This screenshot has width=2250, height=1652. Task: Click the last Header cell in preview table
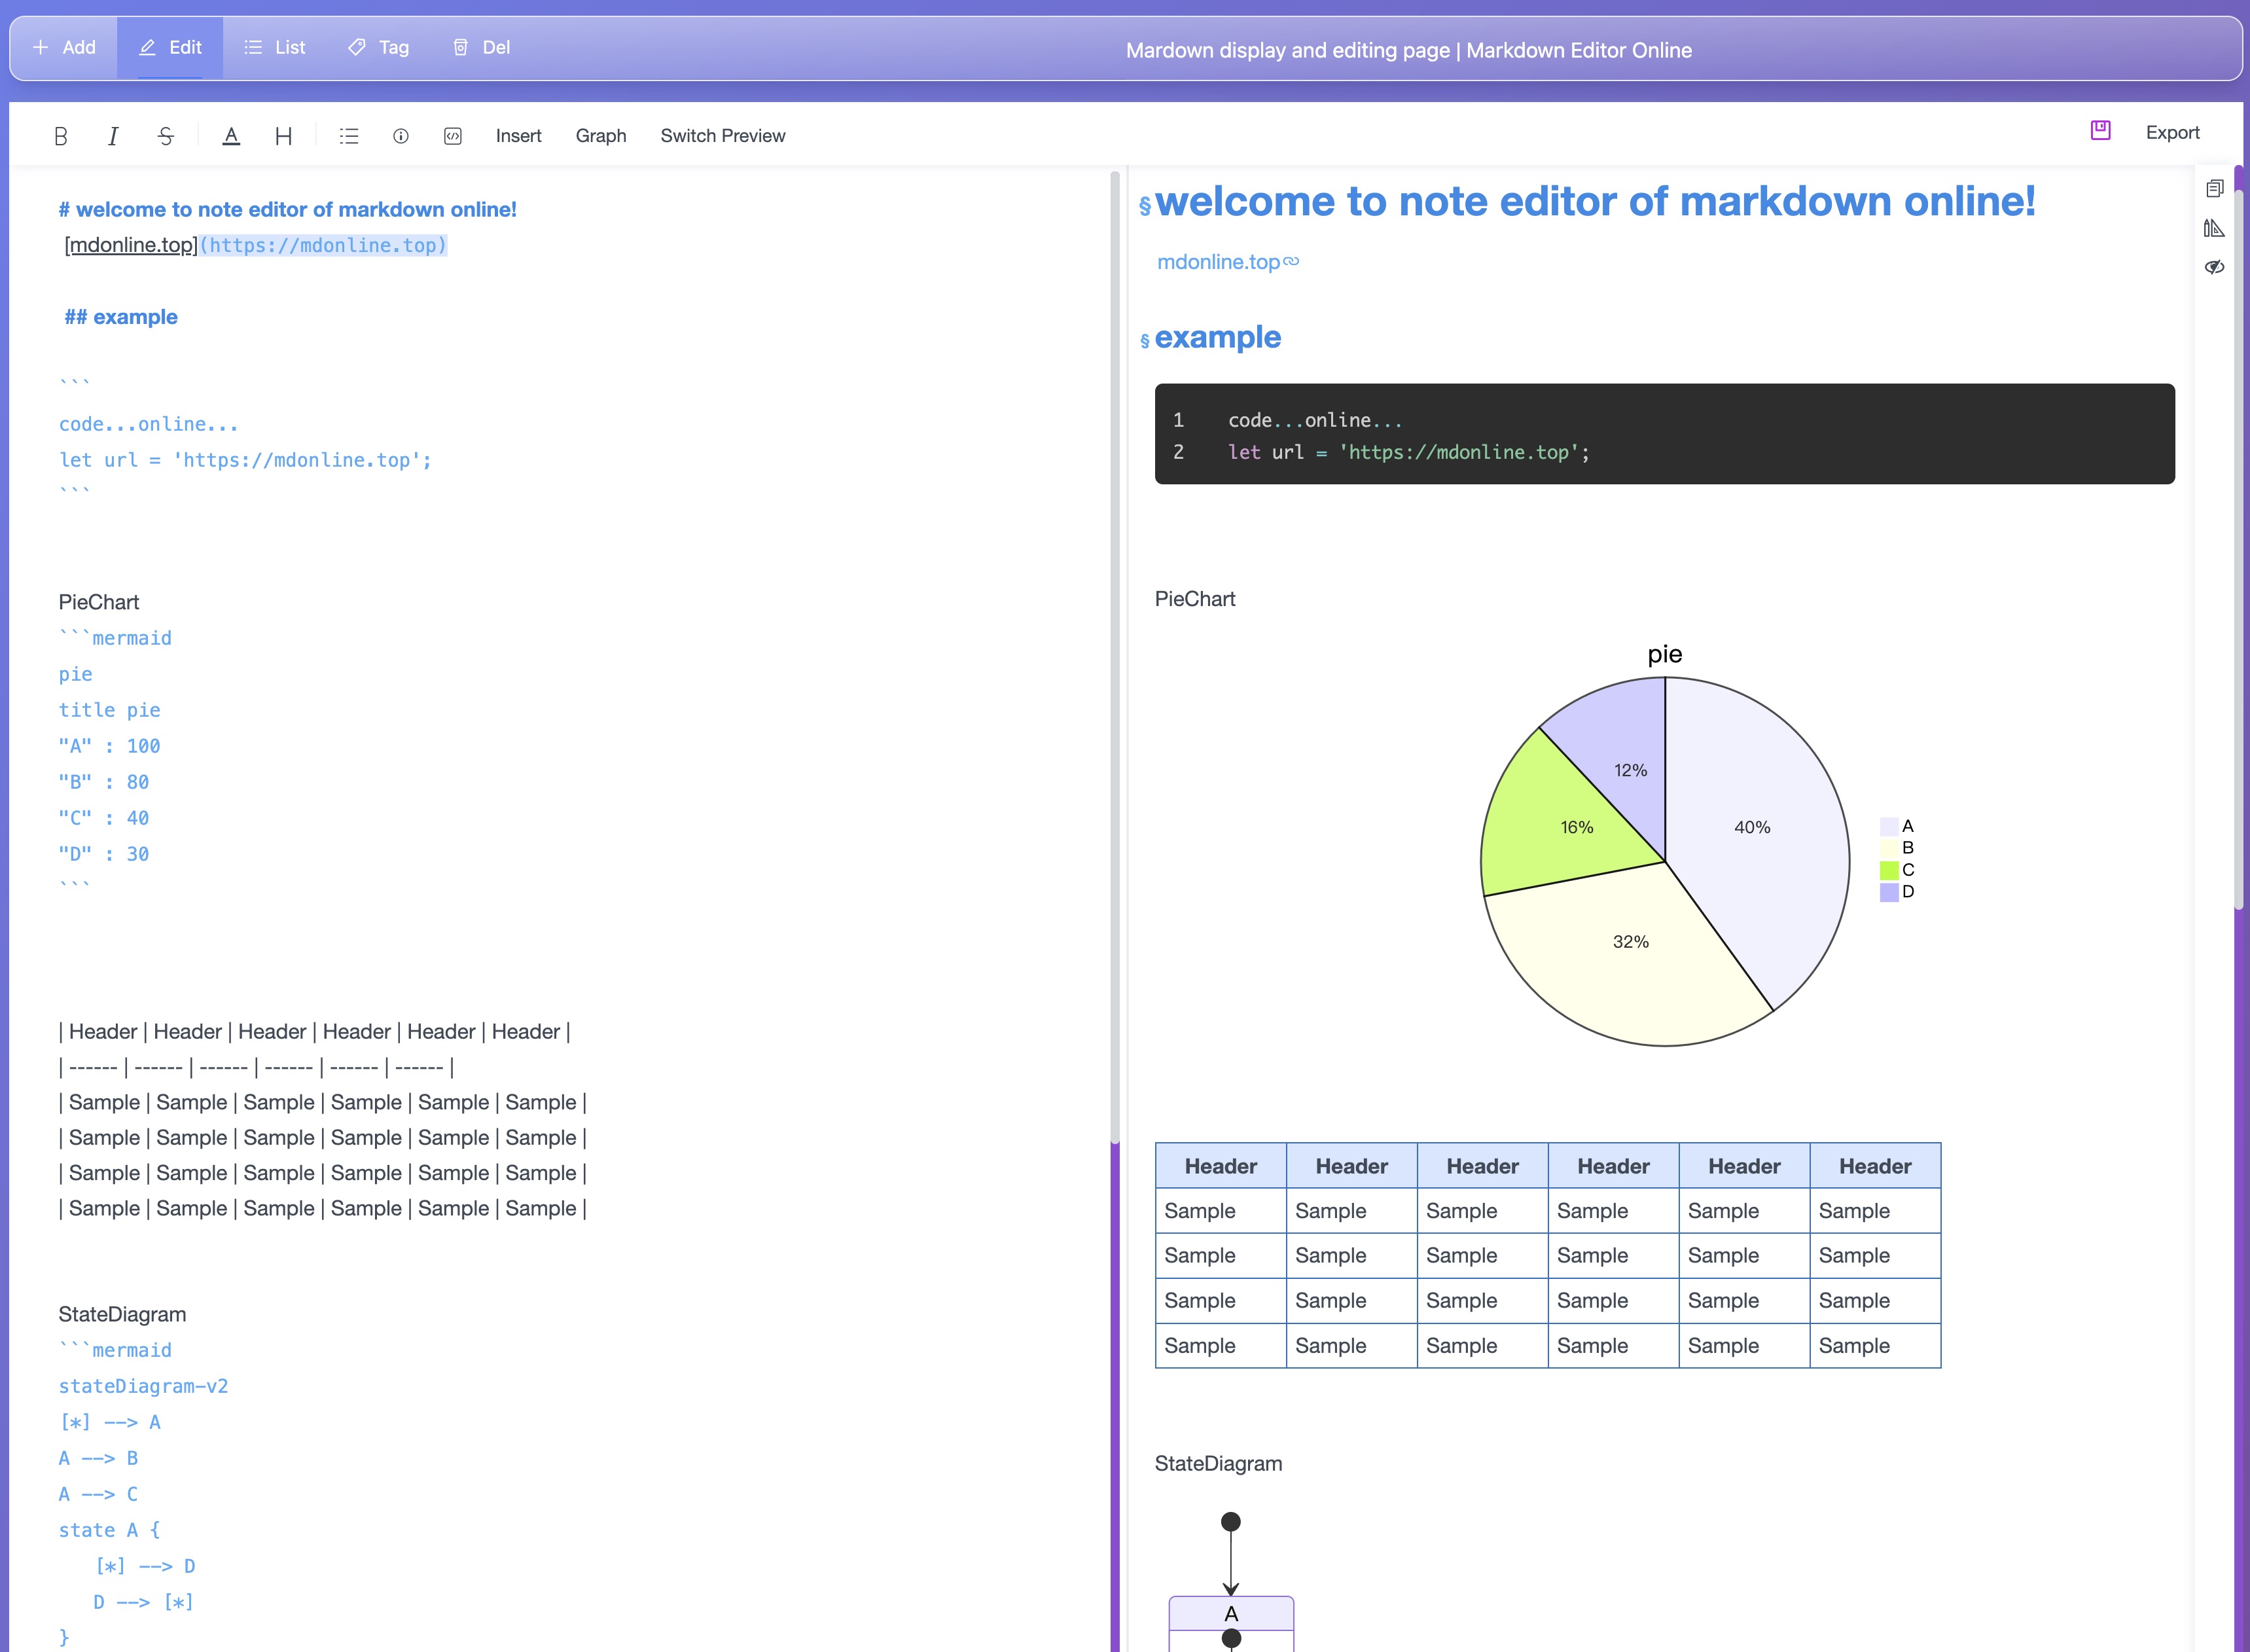(x=1875, y=1166)
